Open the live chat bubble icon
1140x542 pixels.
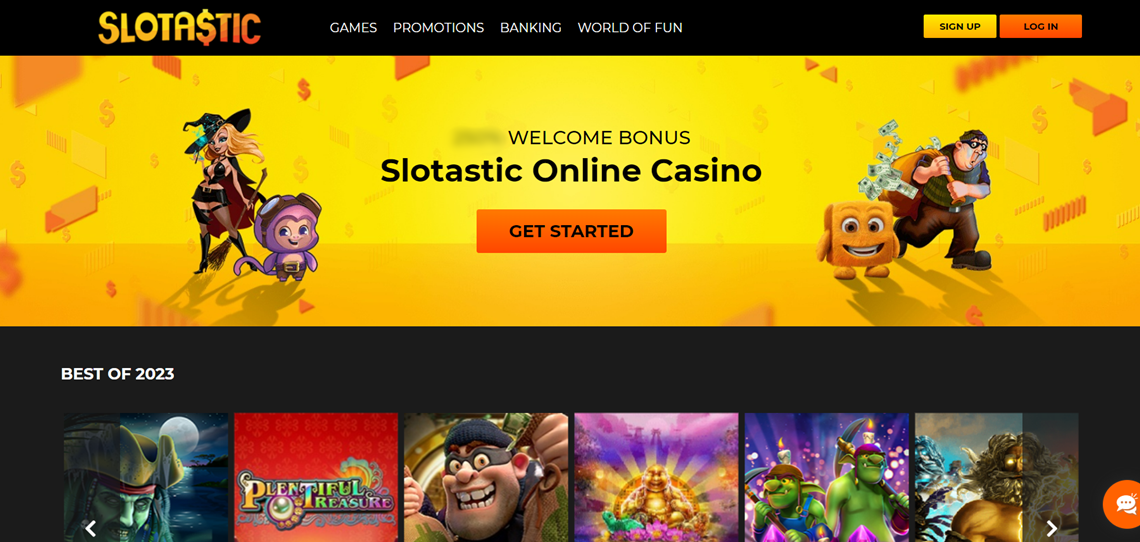(x=1123, y=504)
